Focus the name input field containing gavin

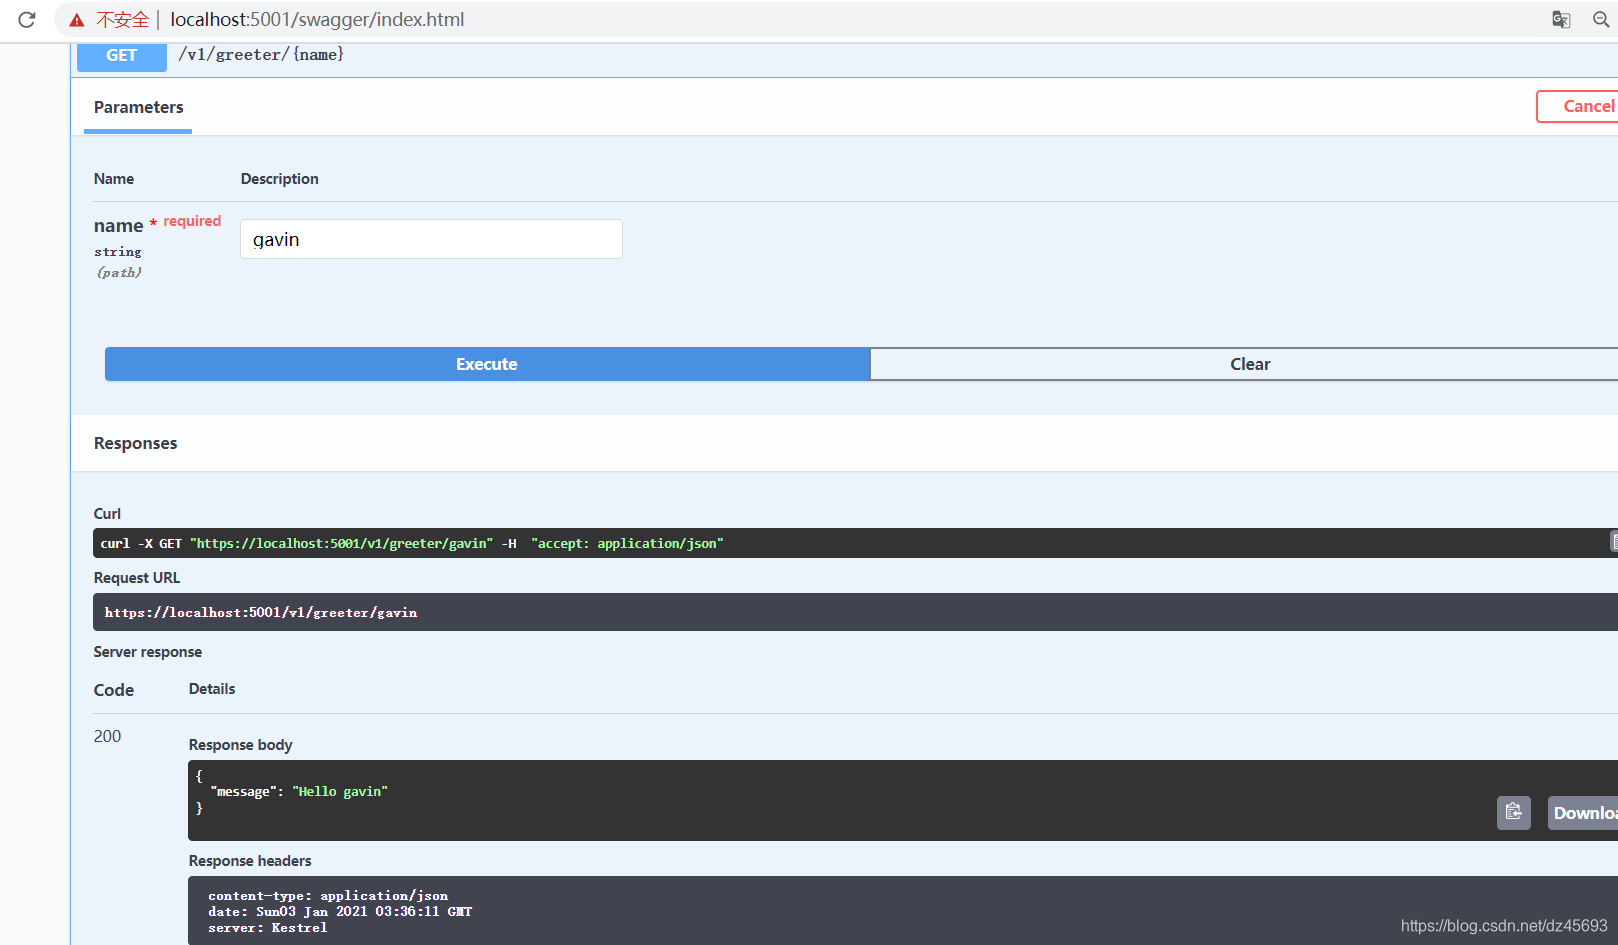(431, 239)
